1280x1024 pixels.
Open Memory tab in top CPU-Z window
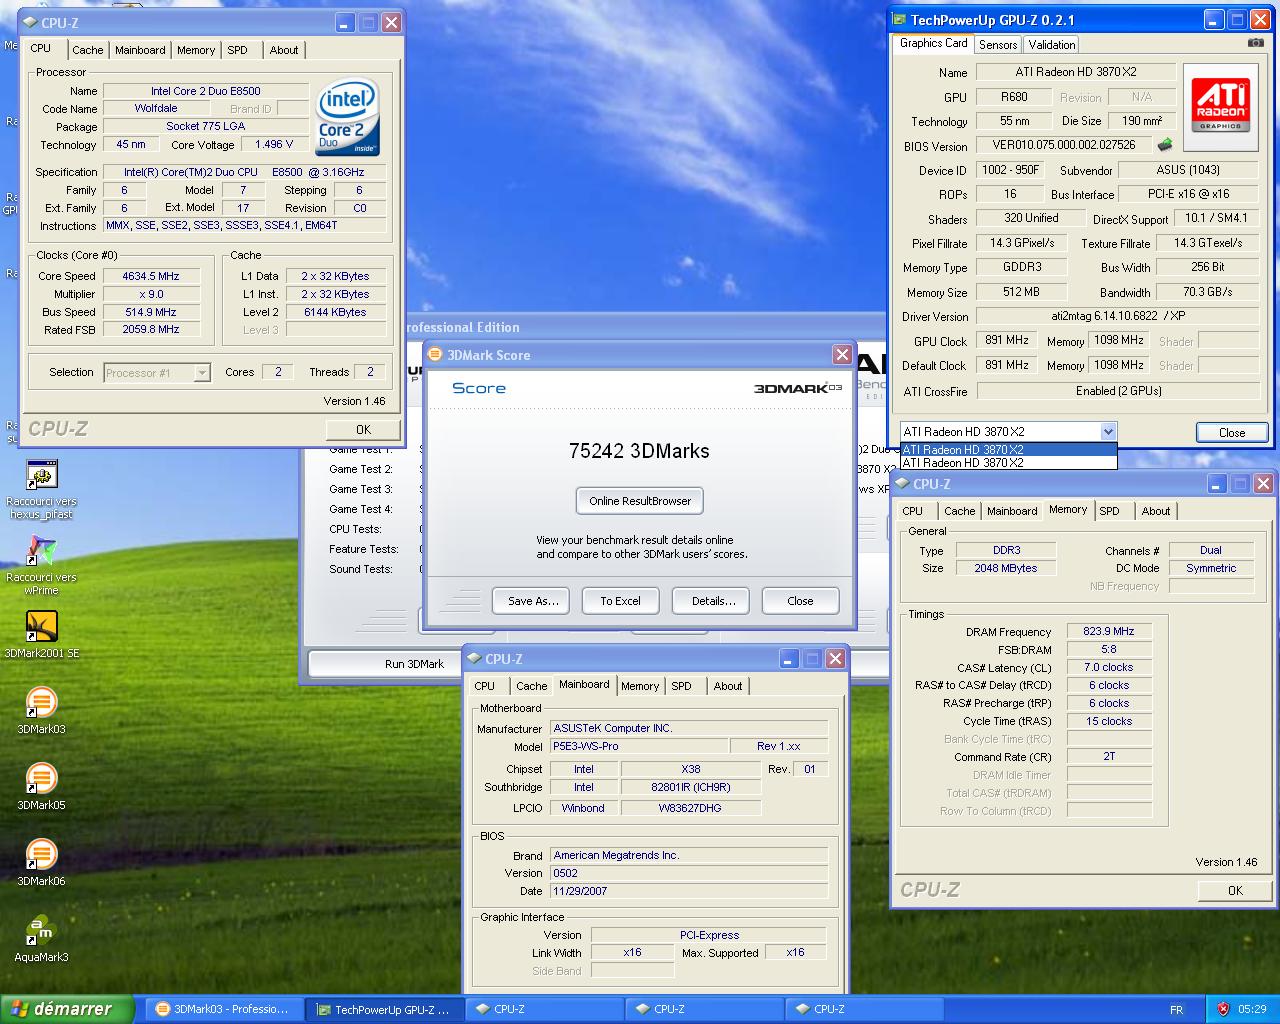pos(196,50)
